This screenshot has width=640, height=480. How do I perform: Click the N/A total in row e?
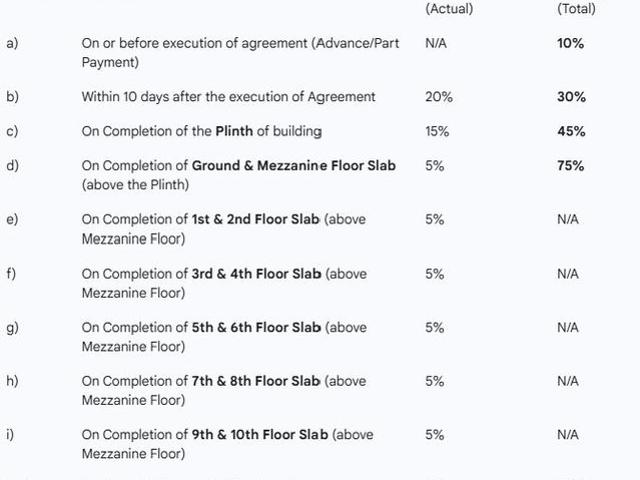point(568,220)
